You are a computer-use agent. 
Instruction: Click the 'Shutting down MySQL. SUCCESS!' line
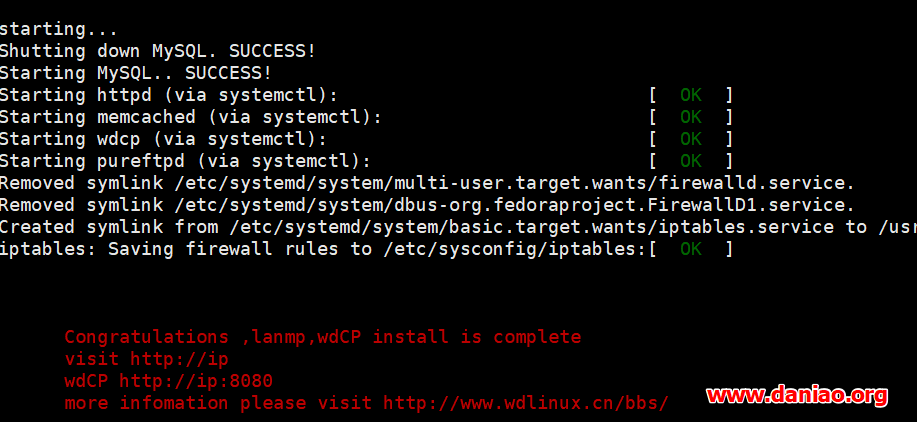tap(157, 51)
